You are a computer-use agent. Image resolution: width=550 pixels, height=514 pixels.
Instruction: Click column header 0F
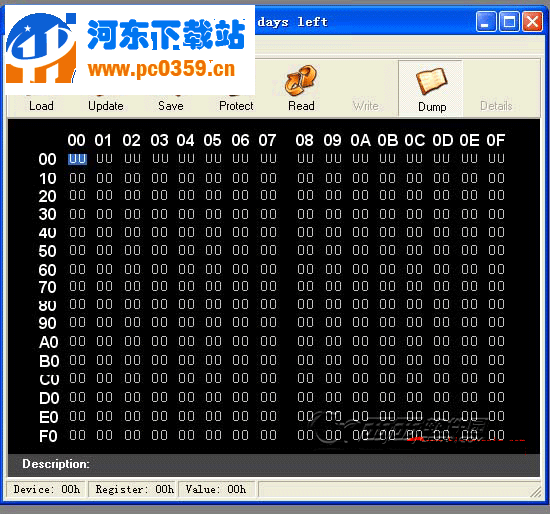coord(496,140)
